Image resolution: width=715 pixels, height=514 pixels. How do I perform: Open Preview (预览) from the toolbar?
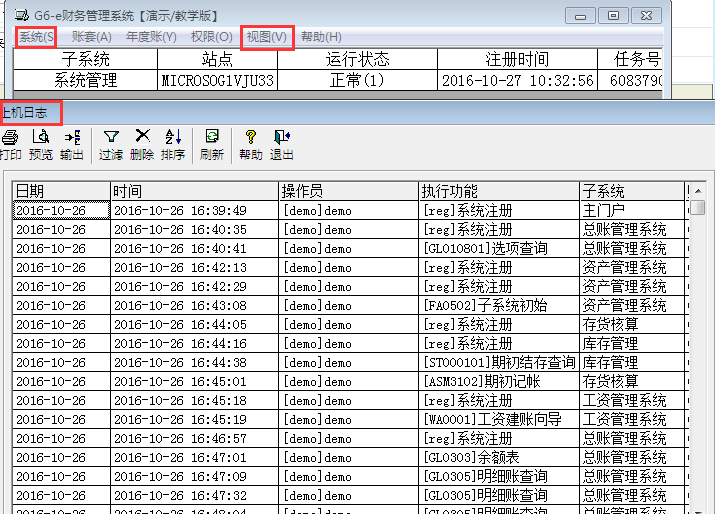coord(41,145)
